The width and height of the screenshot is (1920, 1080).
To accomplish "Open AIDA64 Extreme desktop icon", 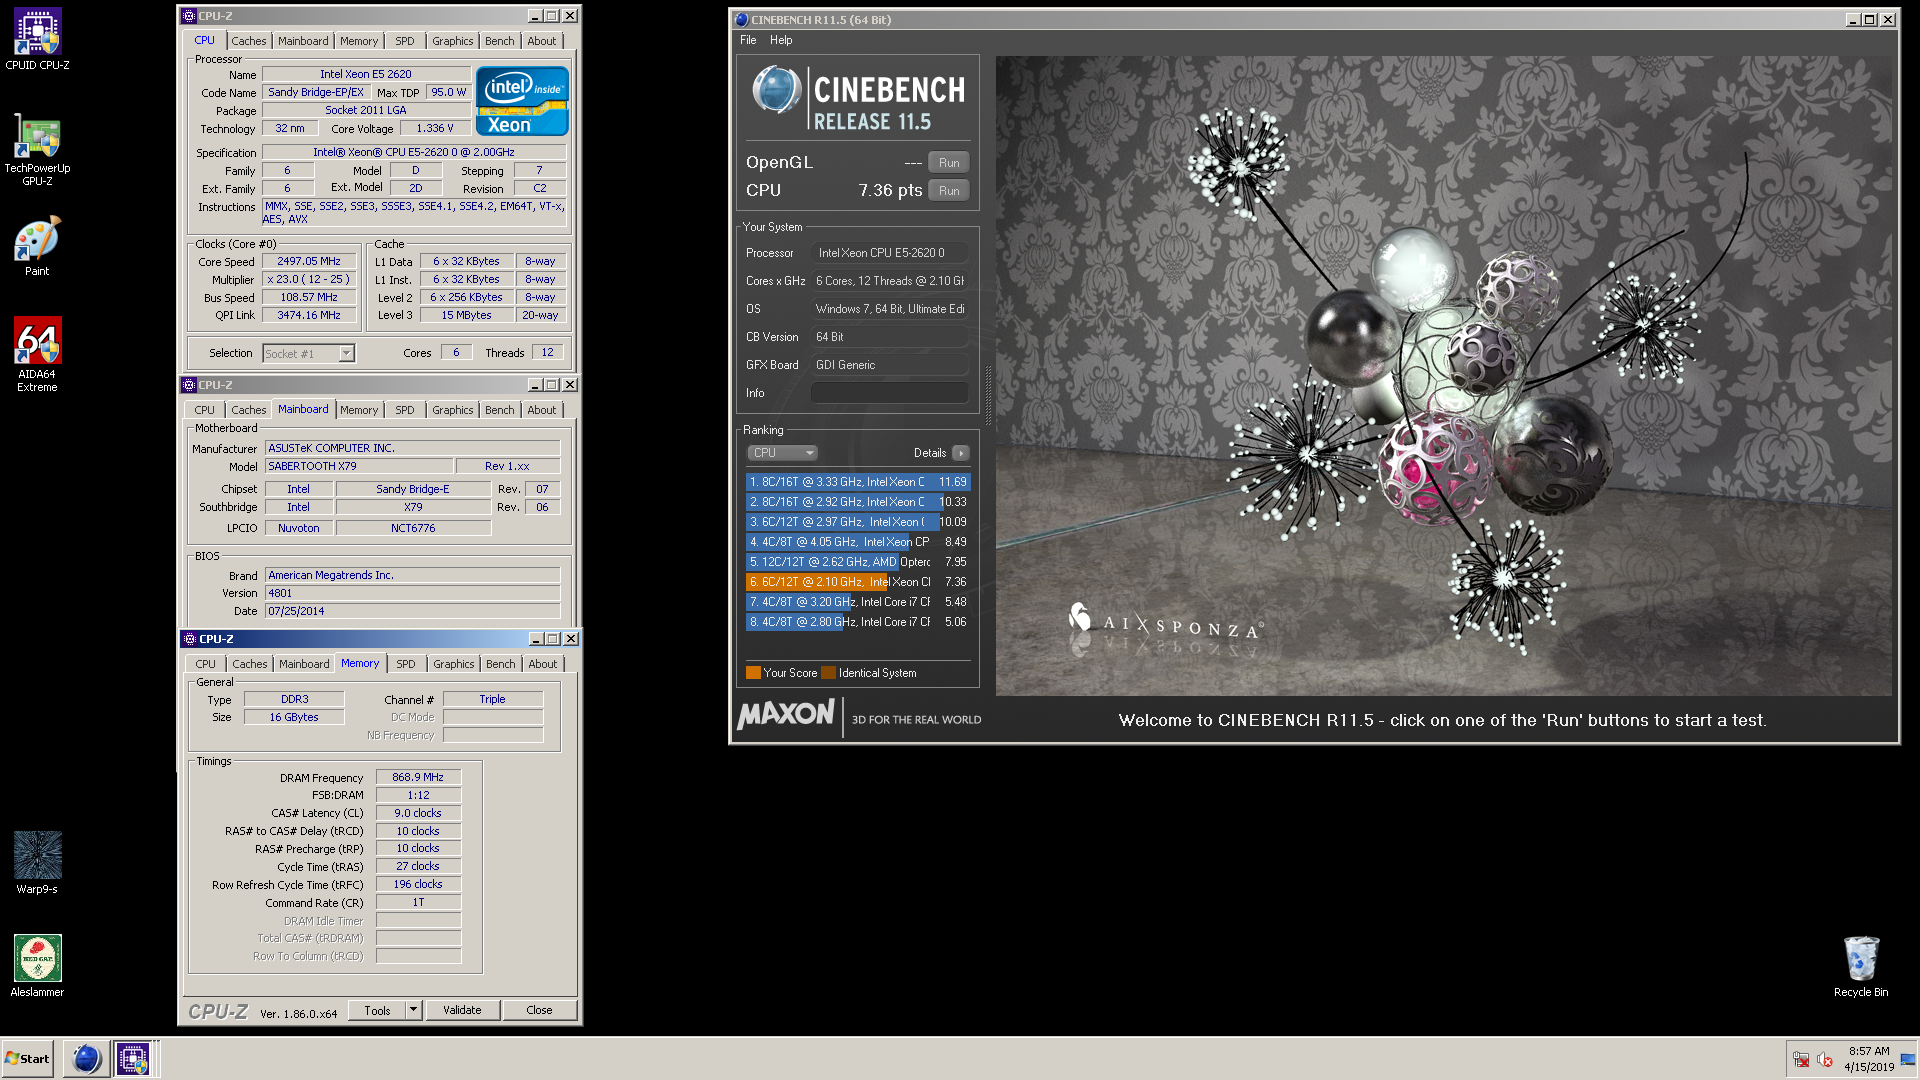I will [x=37, y=354].
